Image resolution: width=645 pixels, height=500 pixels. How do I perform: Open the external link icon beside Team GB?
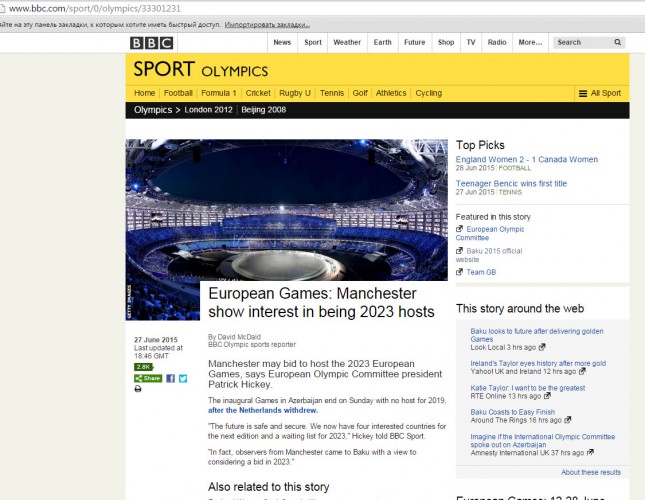click(x=460, y=272)
